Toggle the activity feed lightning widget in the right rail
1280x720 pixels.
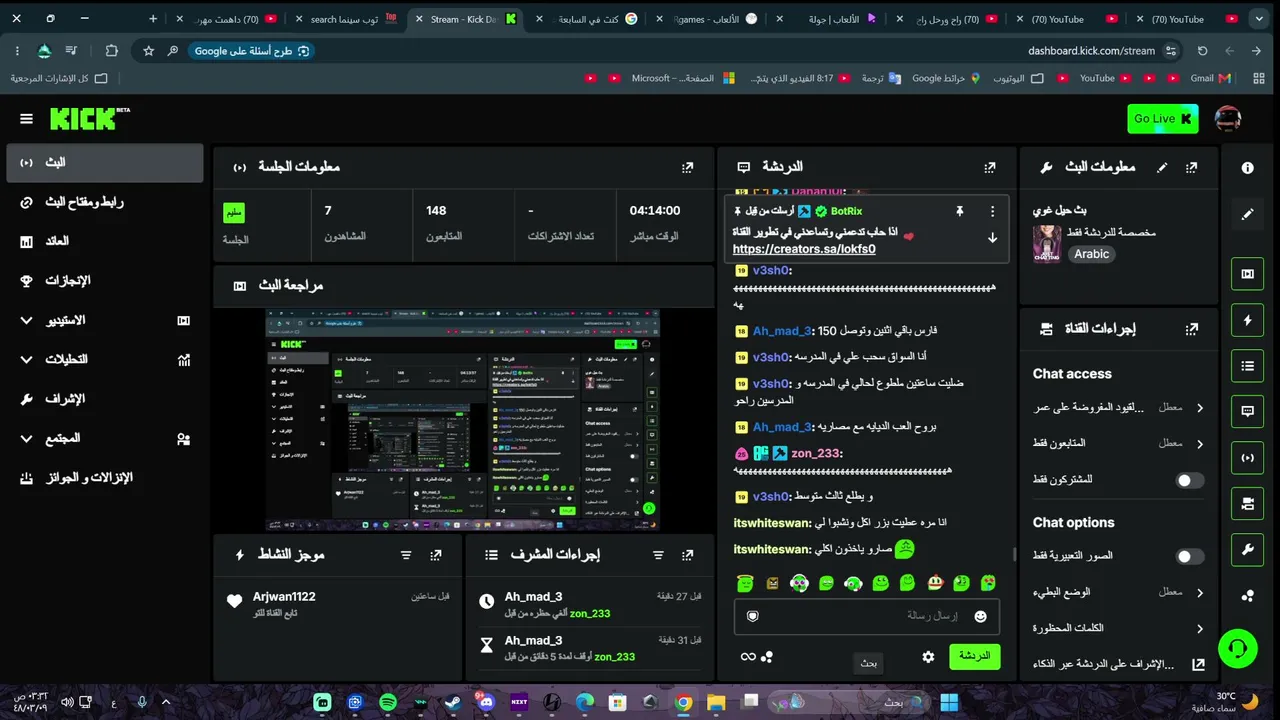point(1247,320)
